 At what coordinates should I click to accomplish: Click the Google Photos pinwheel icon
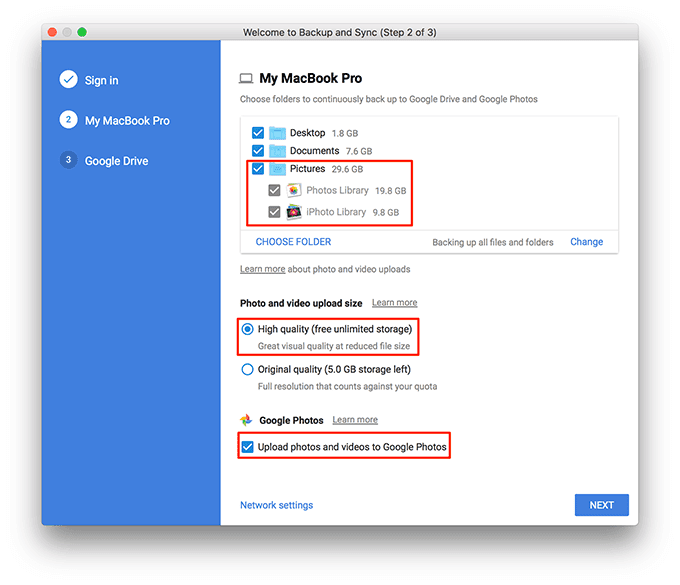coord(246,420)
